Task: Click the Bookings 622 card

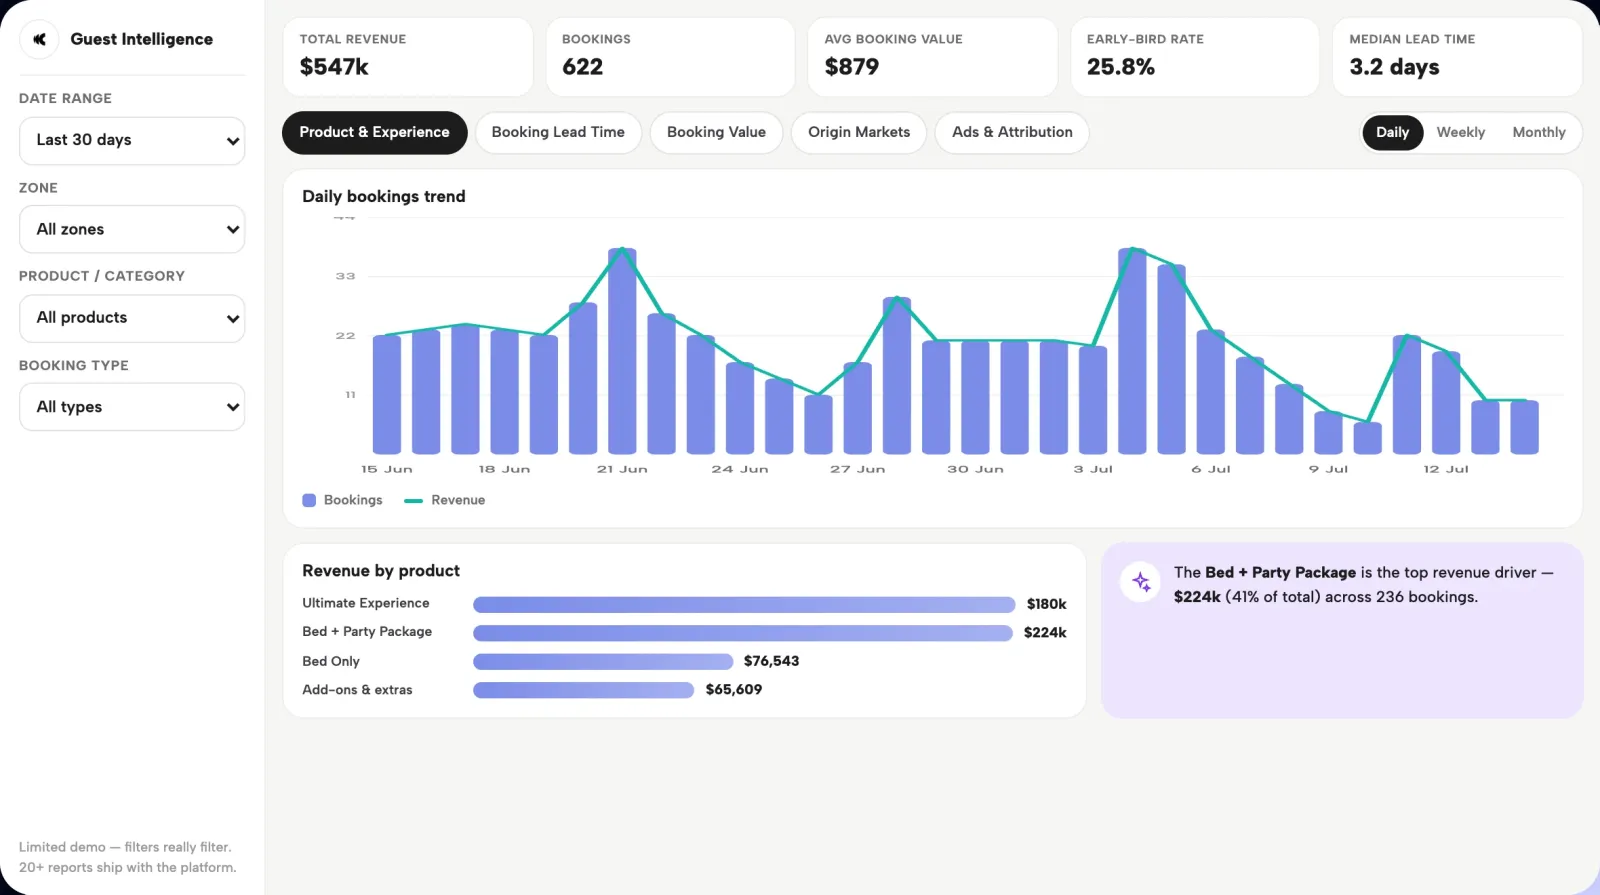Action: pyautogui.click(x=670, y=57)
